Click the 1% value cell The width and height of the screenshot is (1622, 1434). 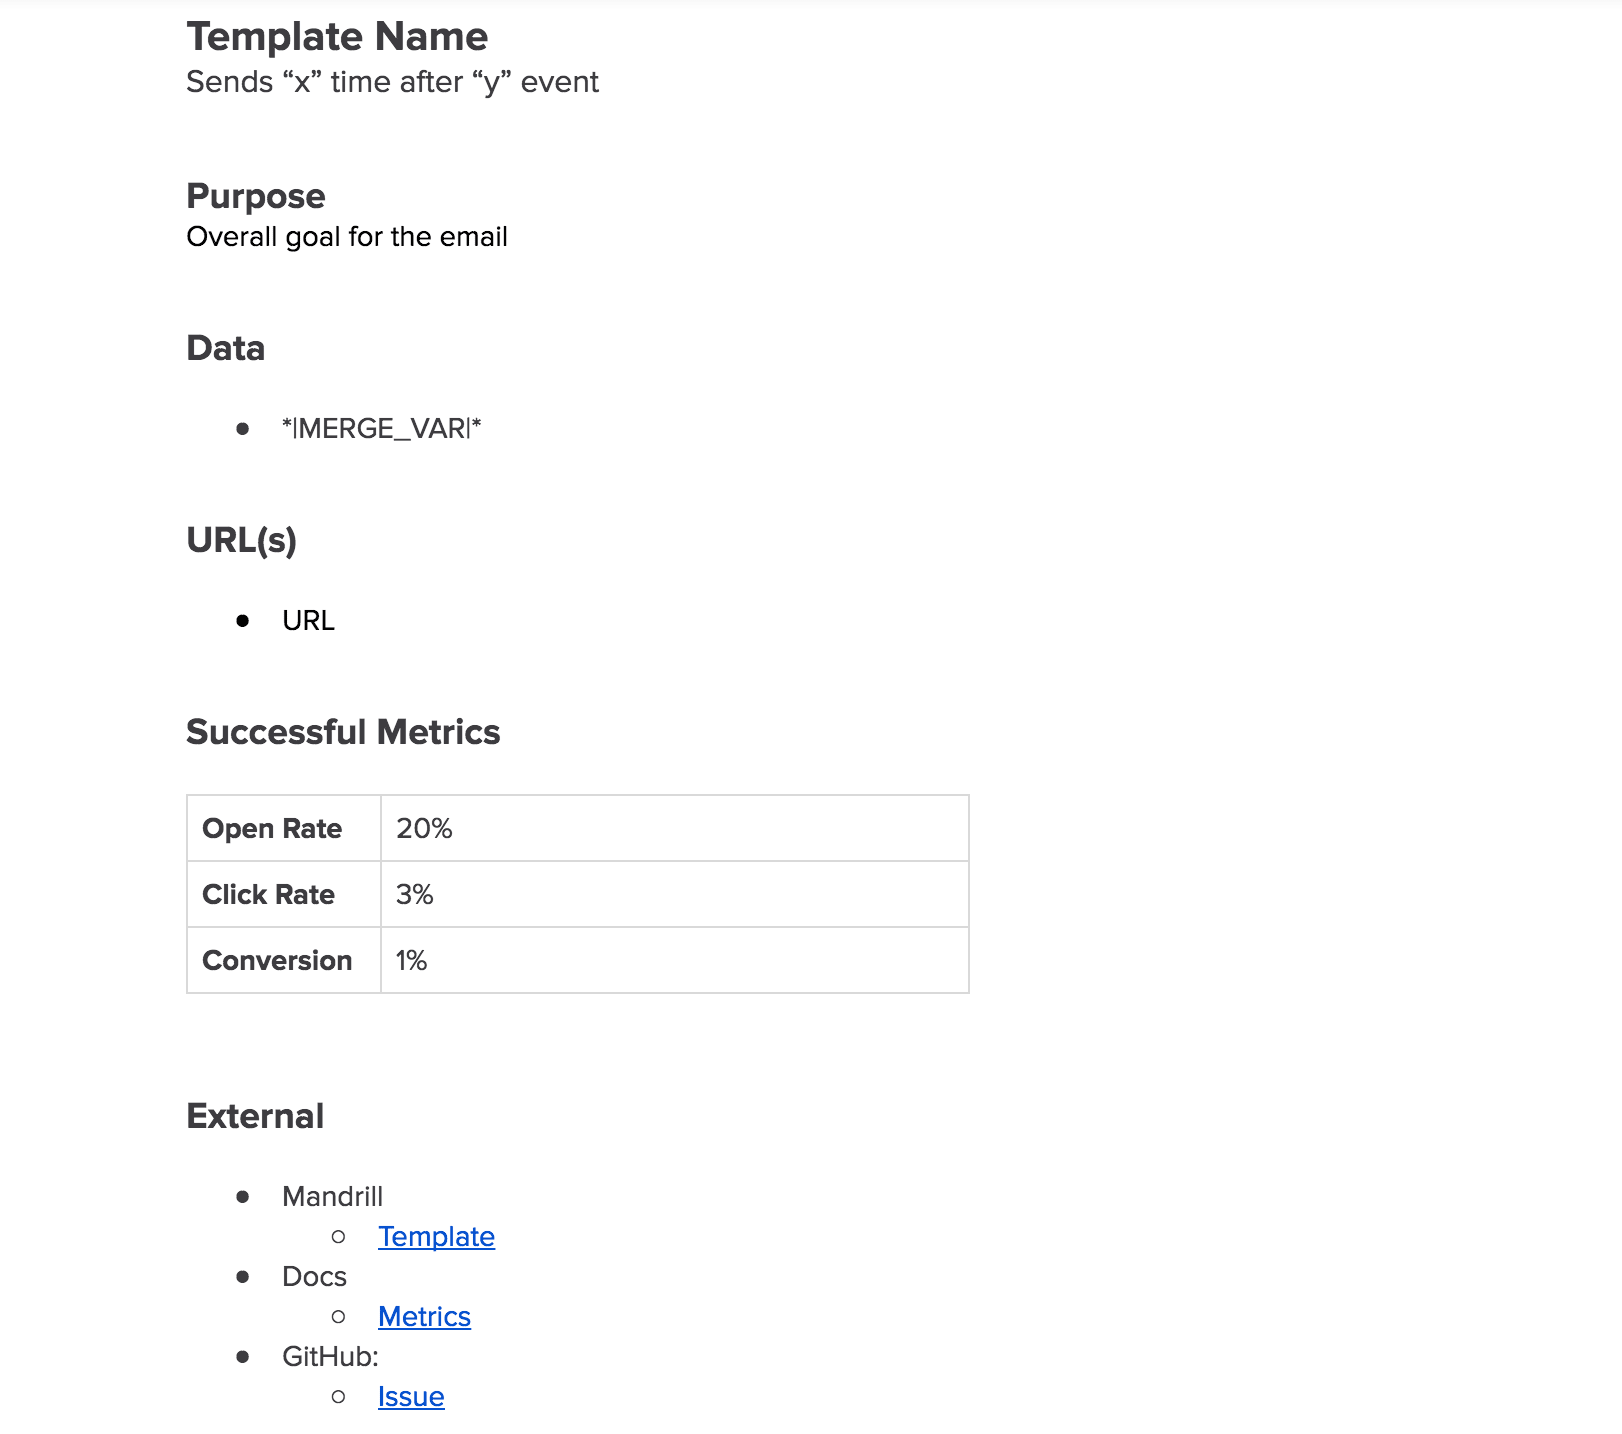(675, 960)
